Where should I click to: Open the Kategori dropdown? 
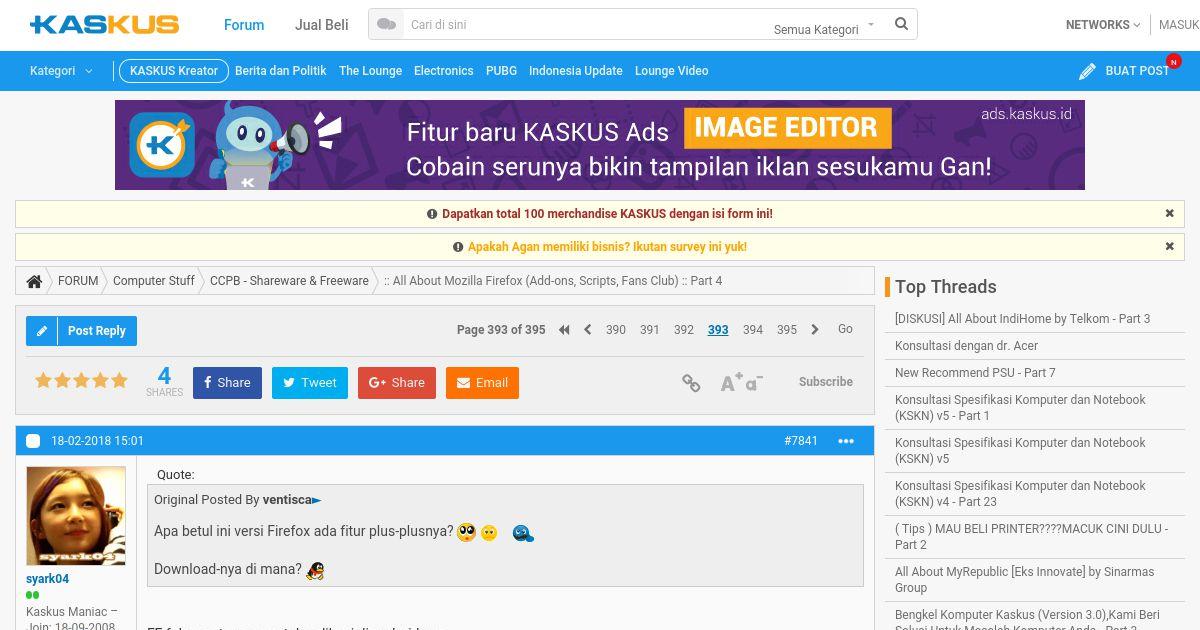(61, 71)
